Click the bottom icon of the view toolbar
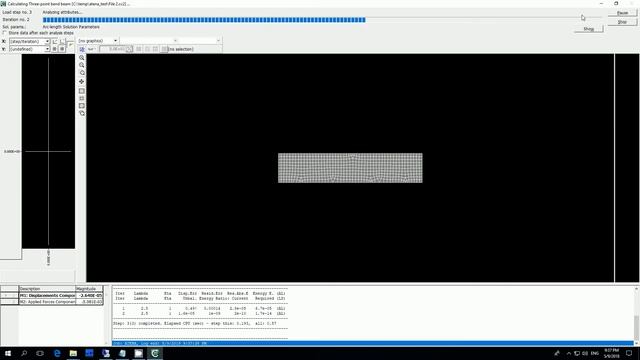 82,113
